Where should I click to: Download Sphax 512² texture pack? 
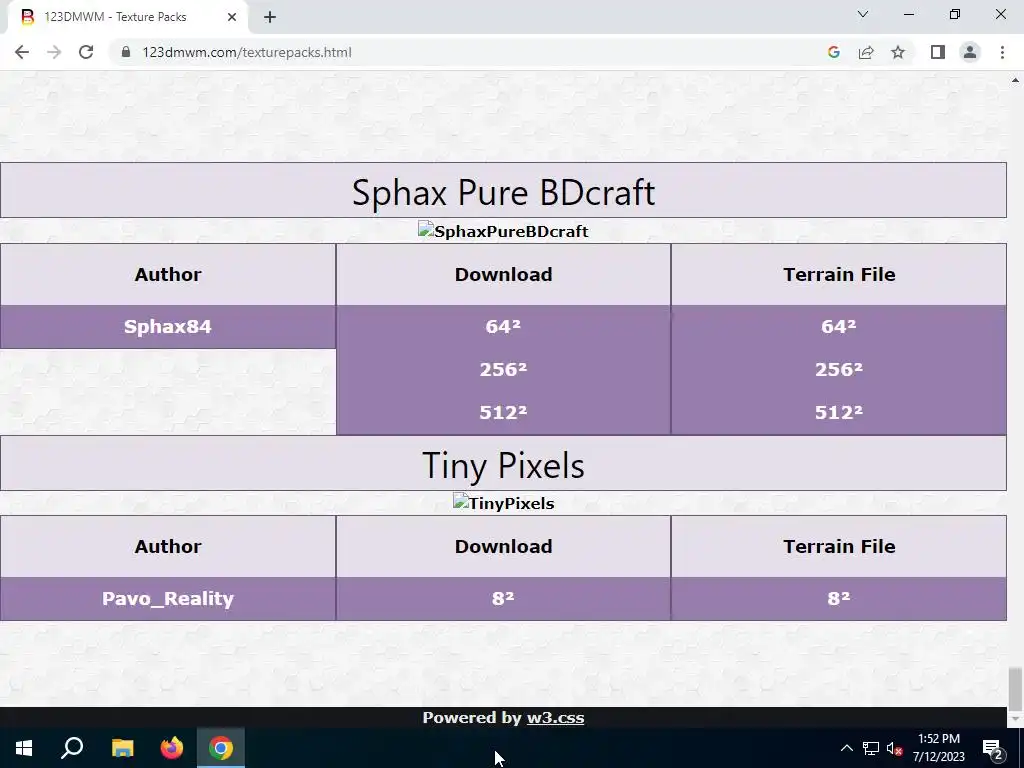pos(503,412)
